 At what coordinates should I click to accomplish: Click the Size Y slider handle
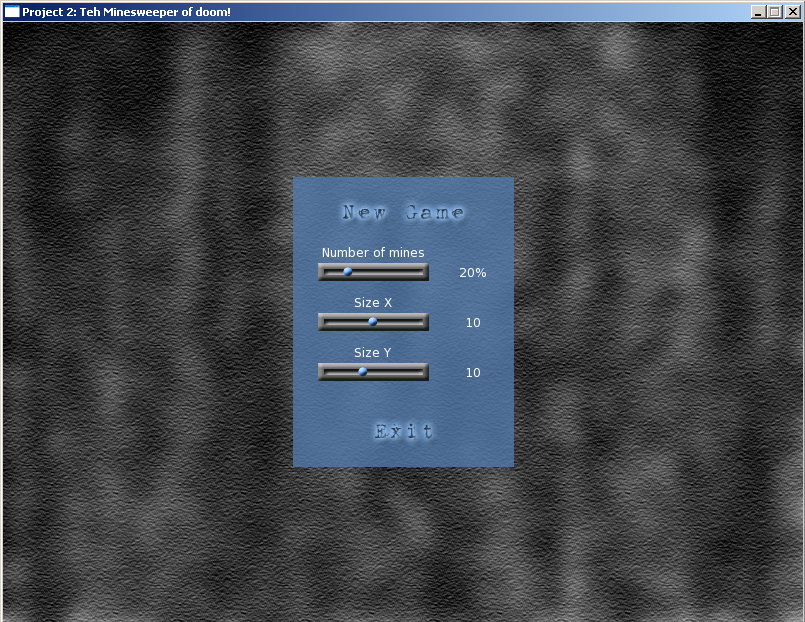[x=363, y=372]
